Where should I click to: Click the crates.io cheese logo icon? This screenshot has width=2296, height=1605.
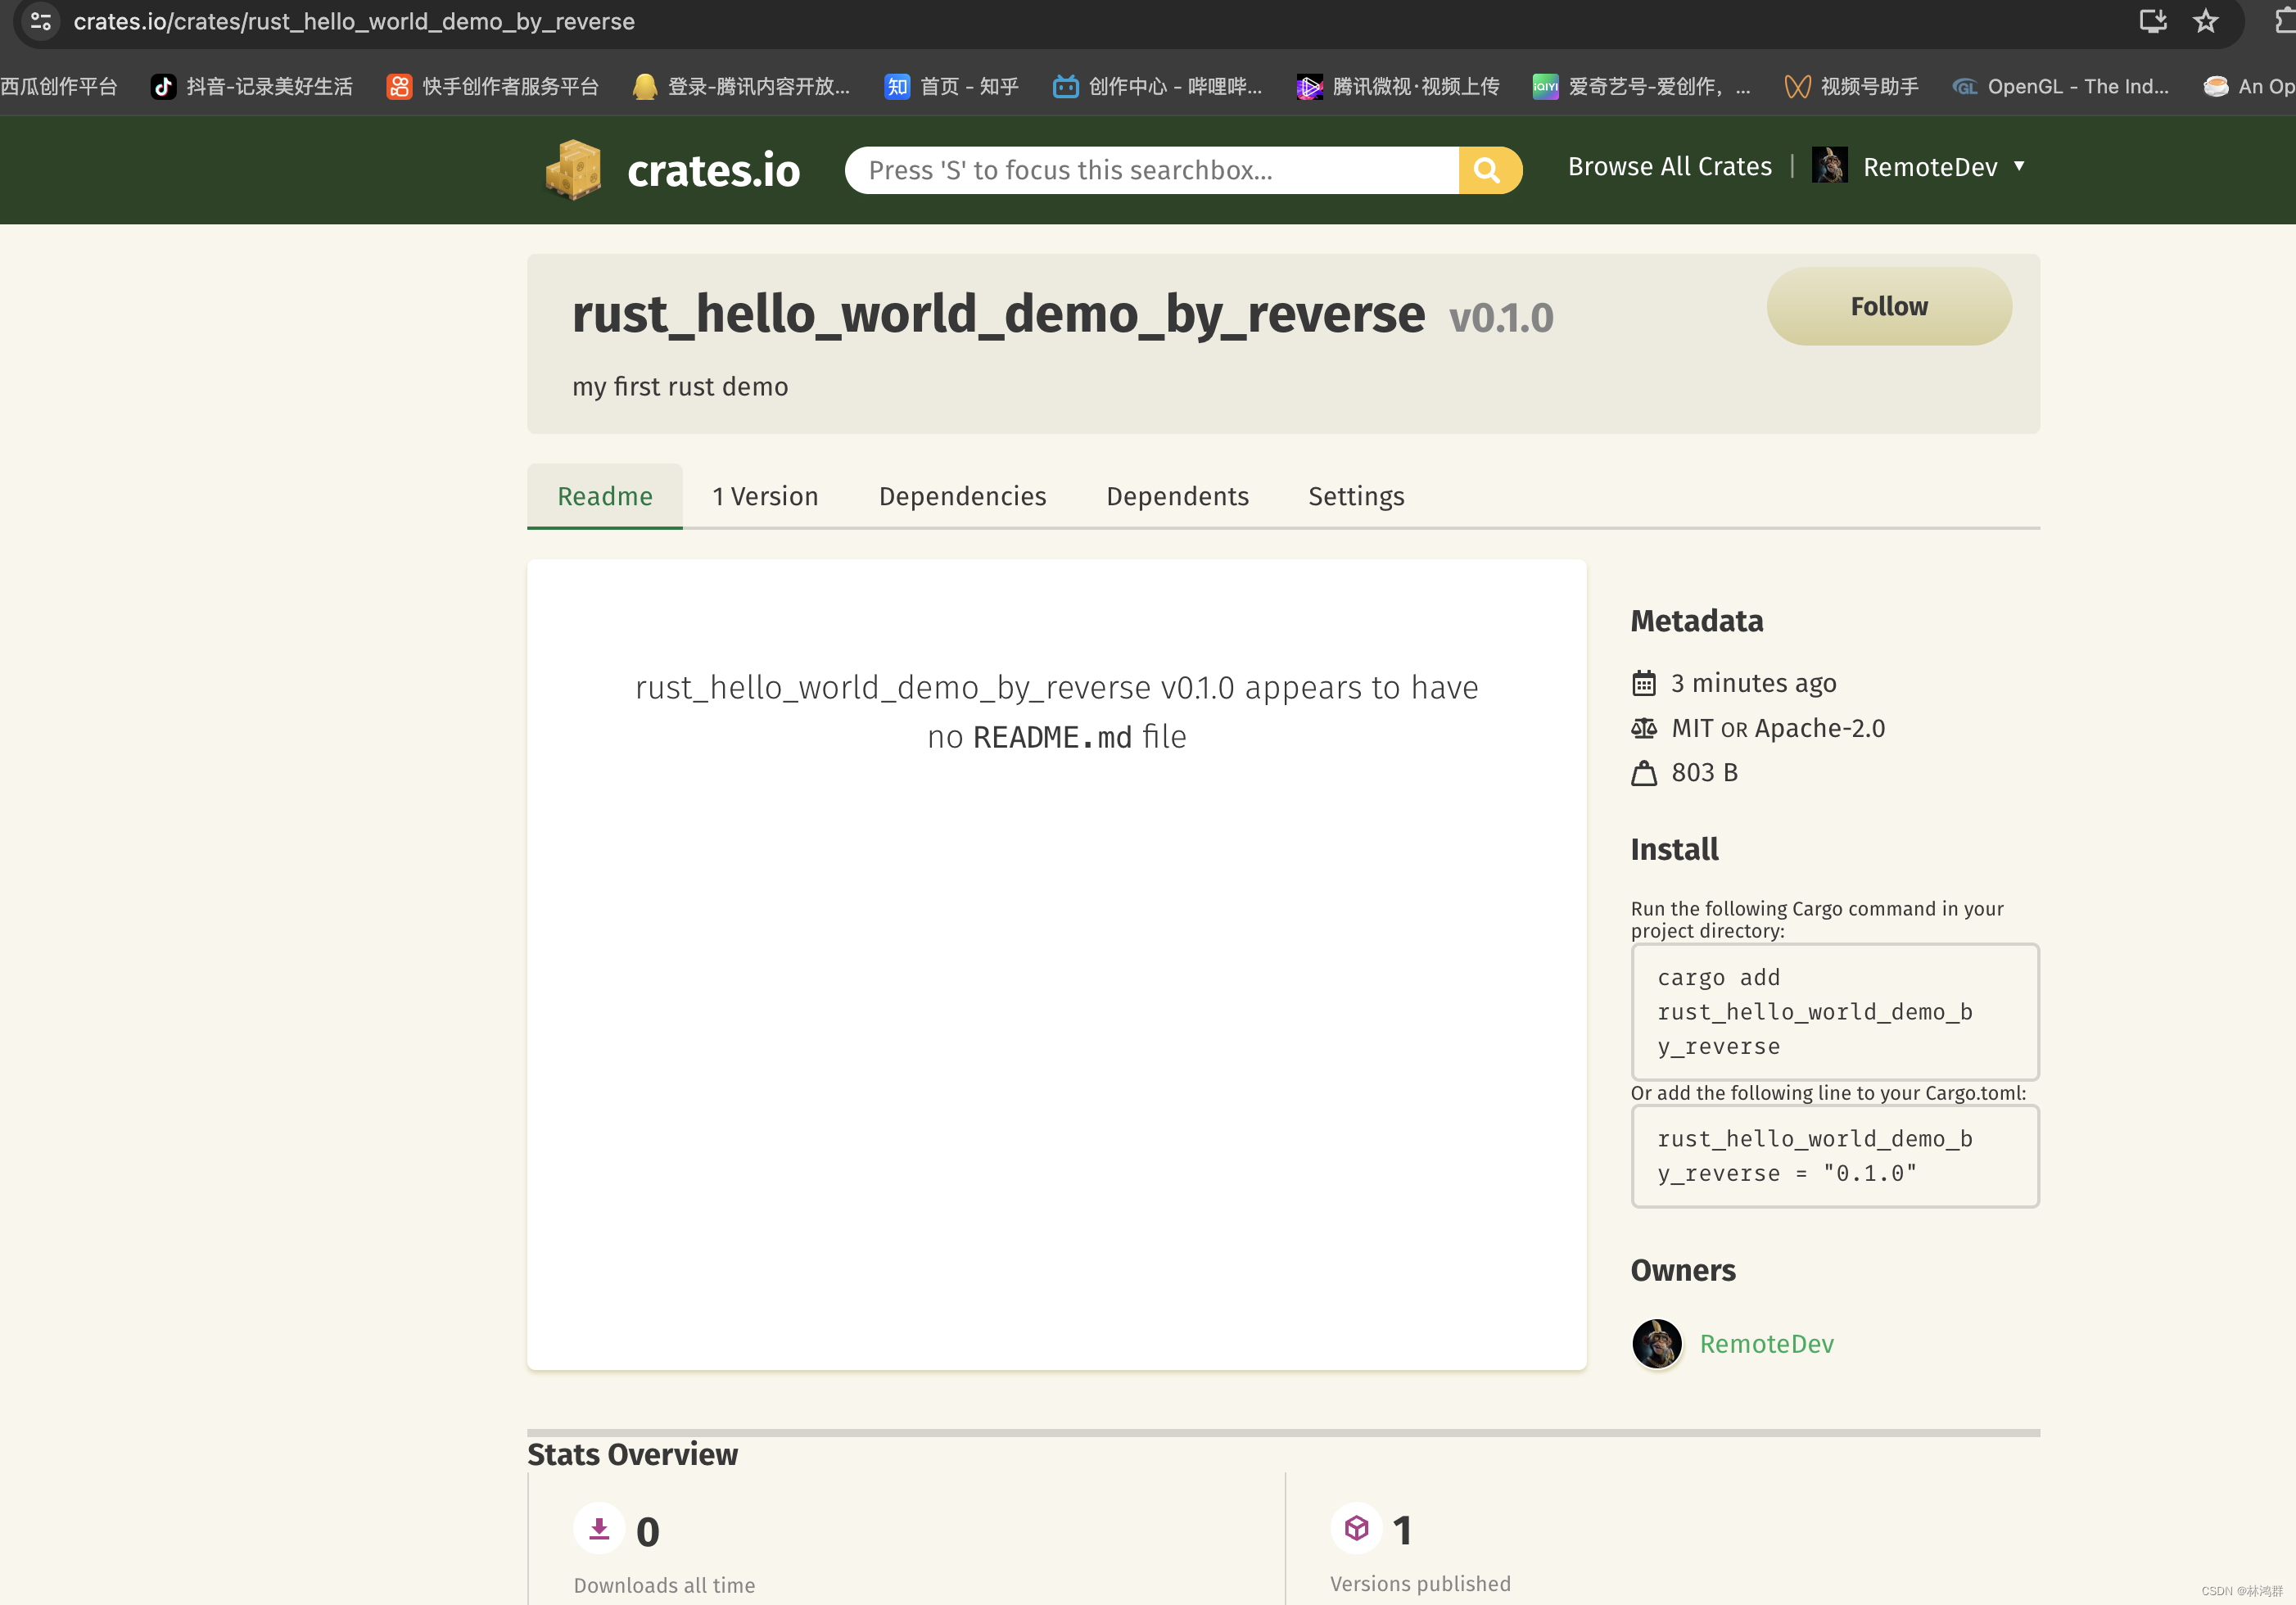point(573,169)
